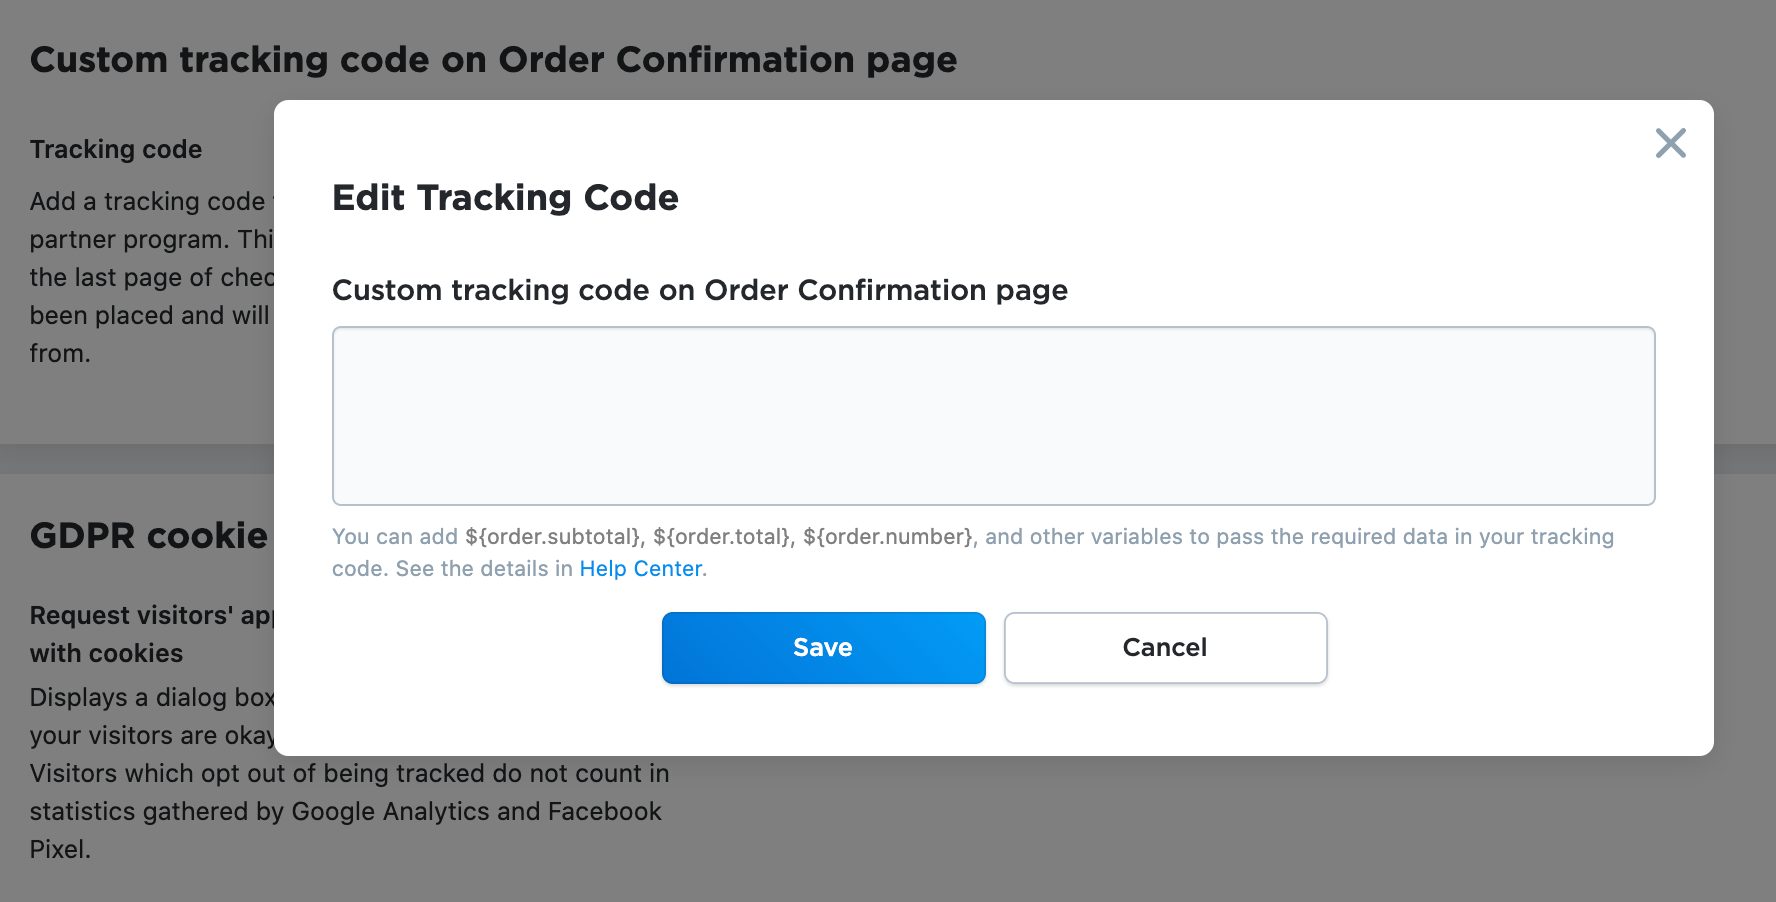Click the background page's top heading
The image size is (1776, 902).
(493, 60)
